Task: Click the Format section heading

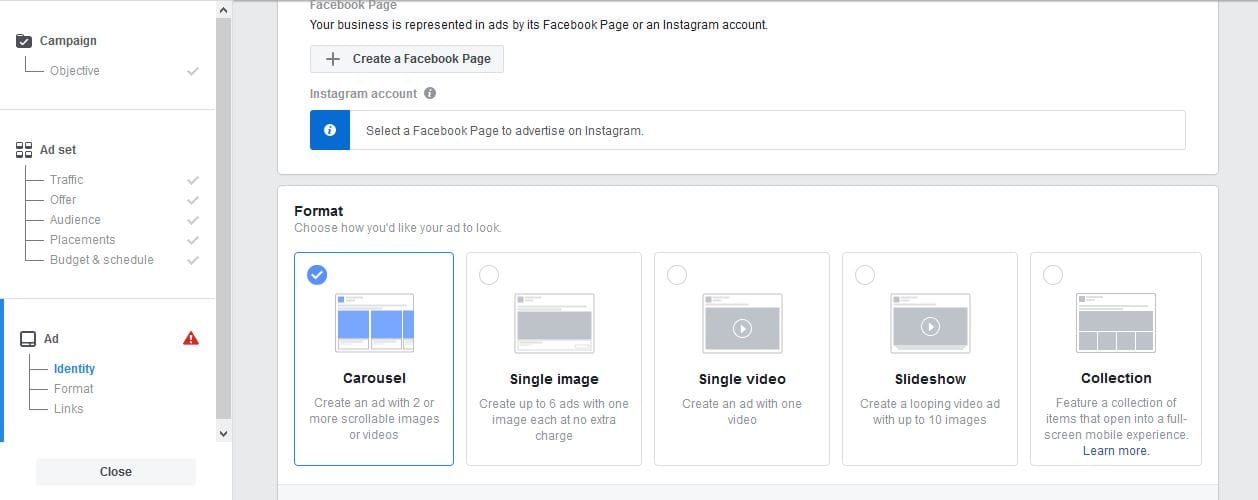Action: tap(319, 211)
